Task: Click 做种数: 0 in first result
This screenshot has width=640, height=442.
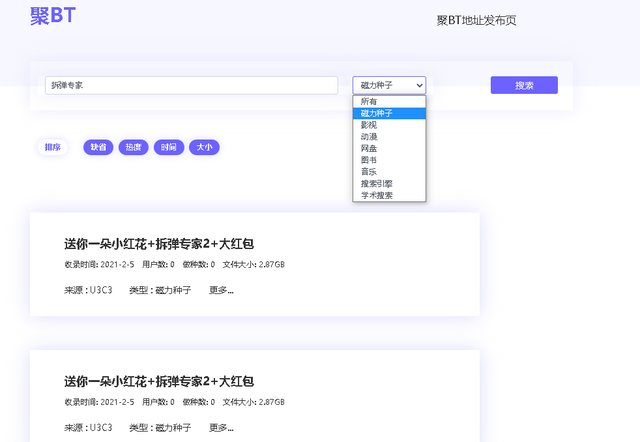Action: click(x=199, y=264)
